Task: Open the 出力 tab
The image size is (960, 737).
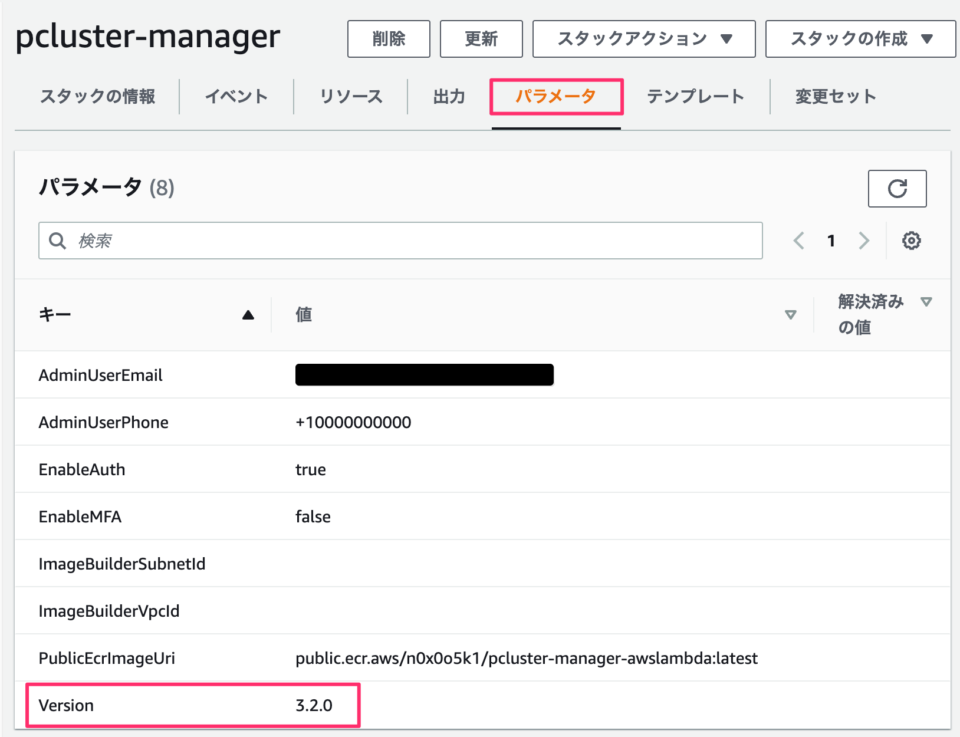Action: point(447,96)
